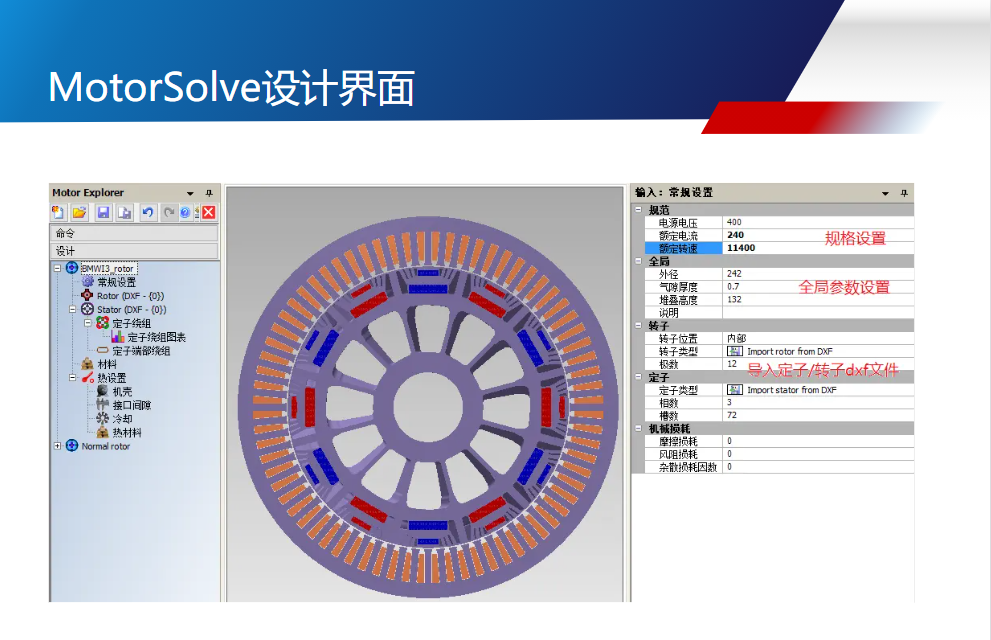Screen dimensions: 991x640
Task: Open the Motor Explorer panel dropdown arrow
Action: 190,193
